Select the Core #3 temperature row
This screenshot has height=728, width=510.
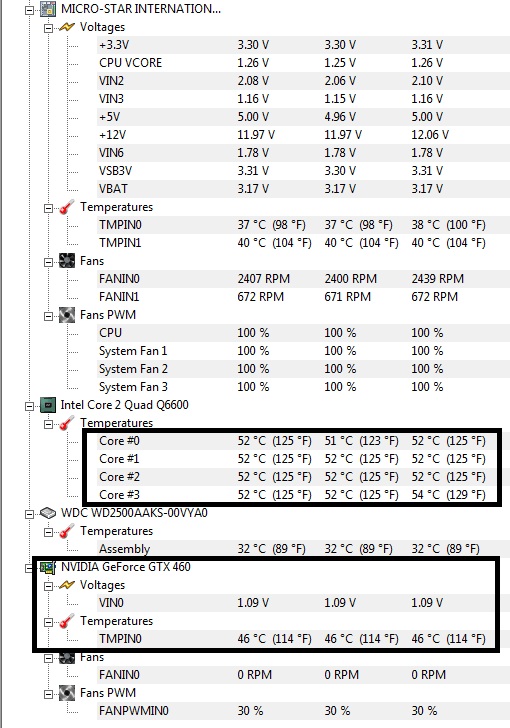click(x=303, y=495)
